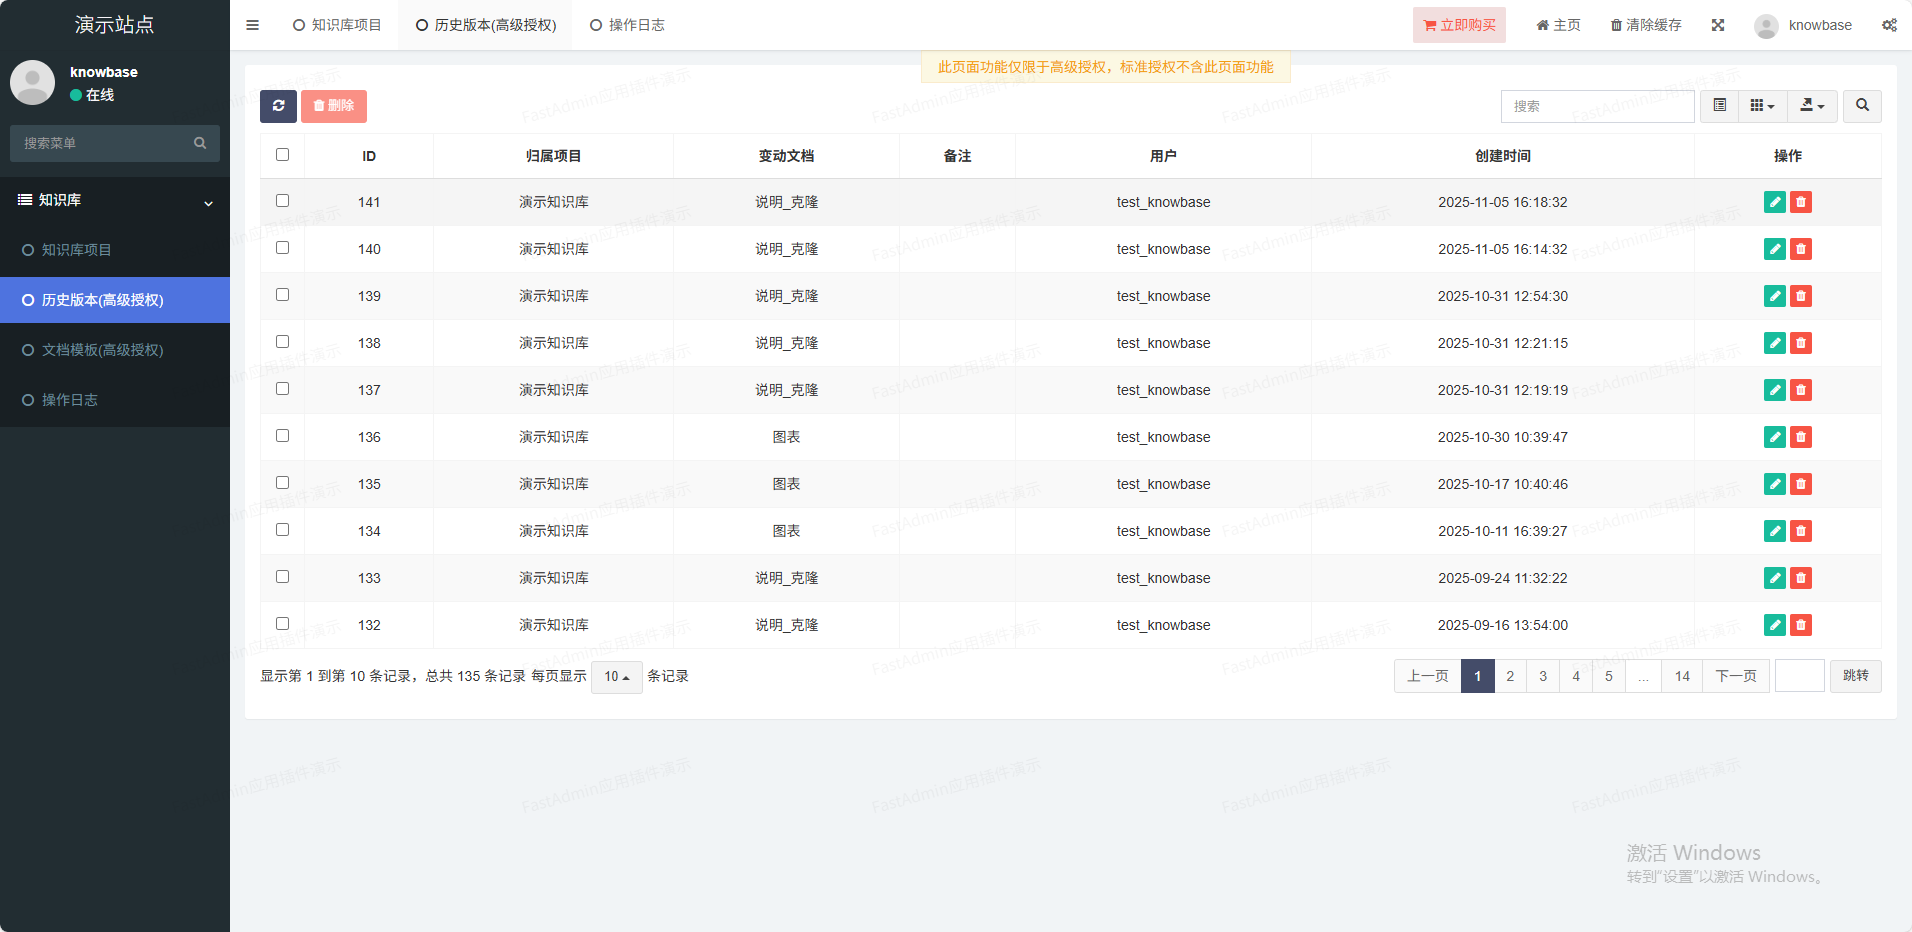Image resolution: width=1912 pixels, height=932 pixels.
Task: Toggle the sidebar hamburger menu icon
Action: click(253, 25)
